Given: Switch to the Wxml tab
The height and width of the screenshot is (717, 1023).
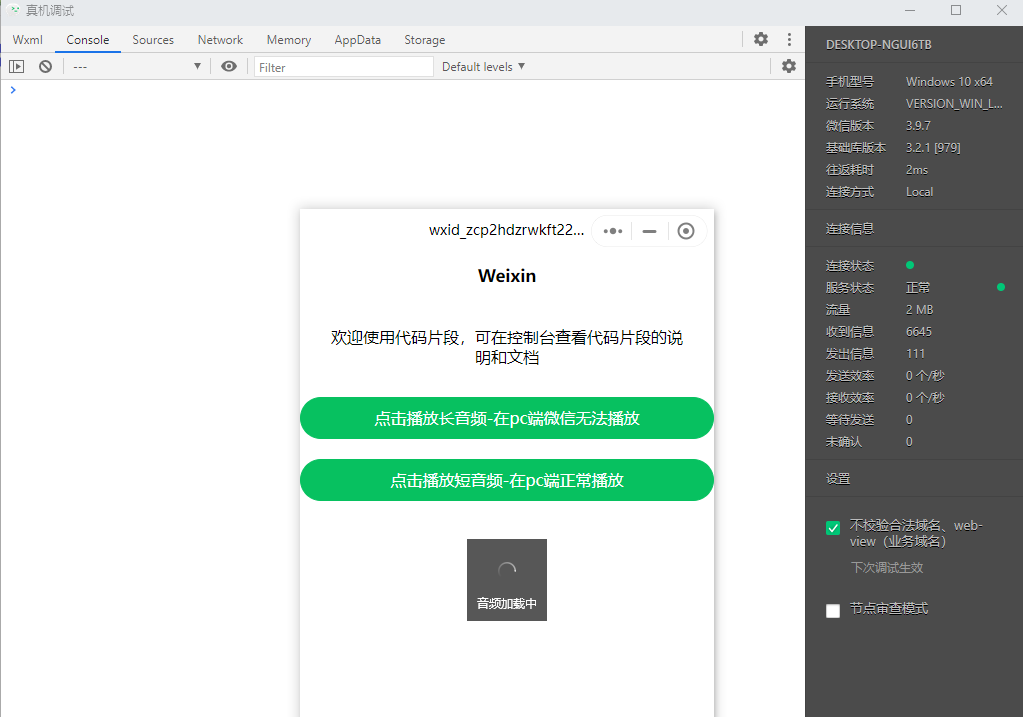Looking at the screenshot, I should pos(27,40).
